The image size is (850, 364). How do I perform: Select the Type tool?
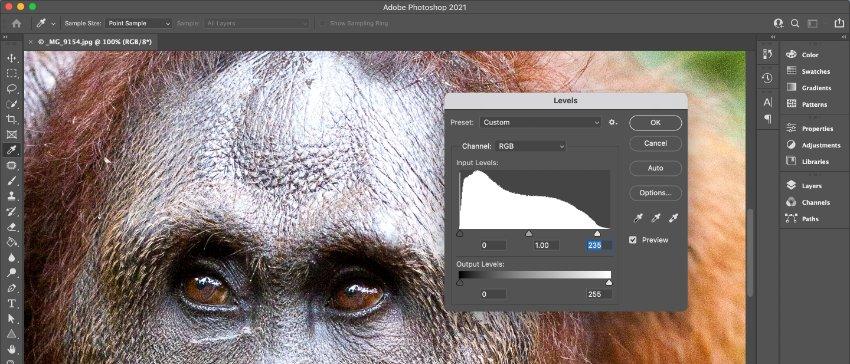tap(11, 303)
